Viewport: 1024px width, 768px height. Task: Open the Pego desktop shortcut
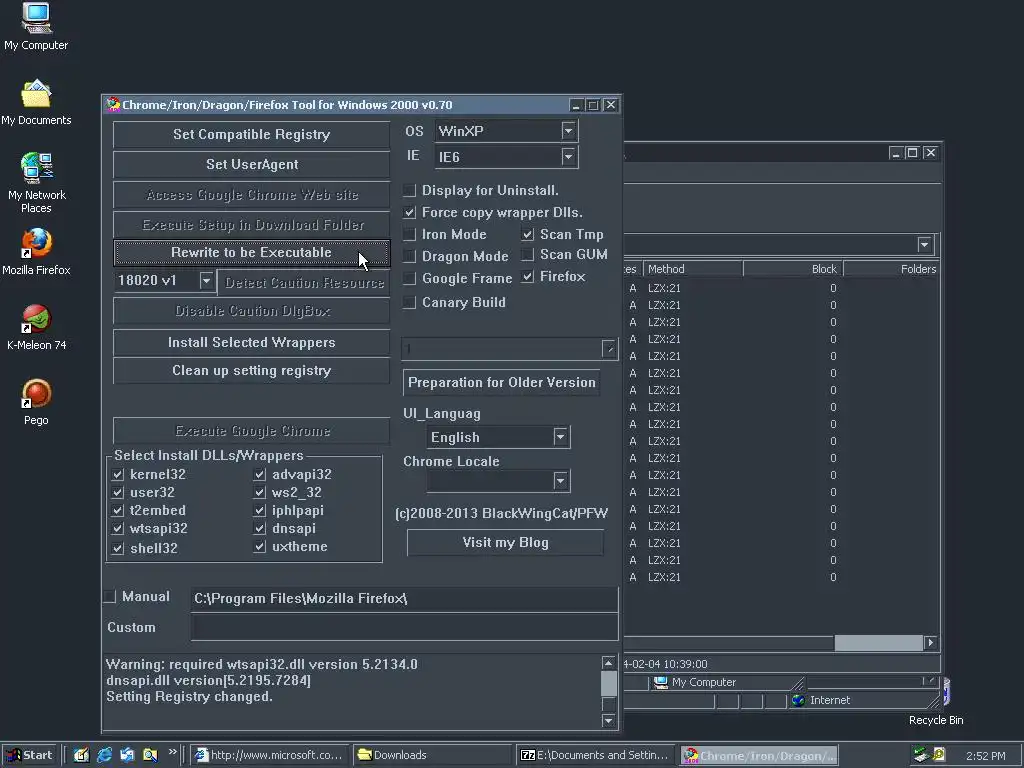click(x=36, y=402)
